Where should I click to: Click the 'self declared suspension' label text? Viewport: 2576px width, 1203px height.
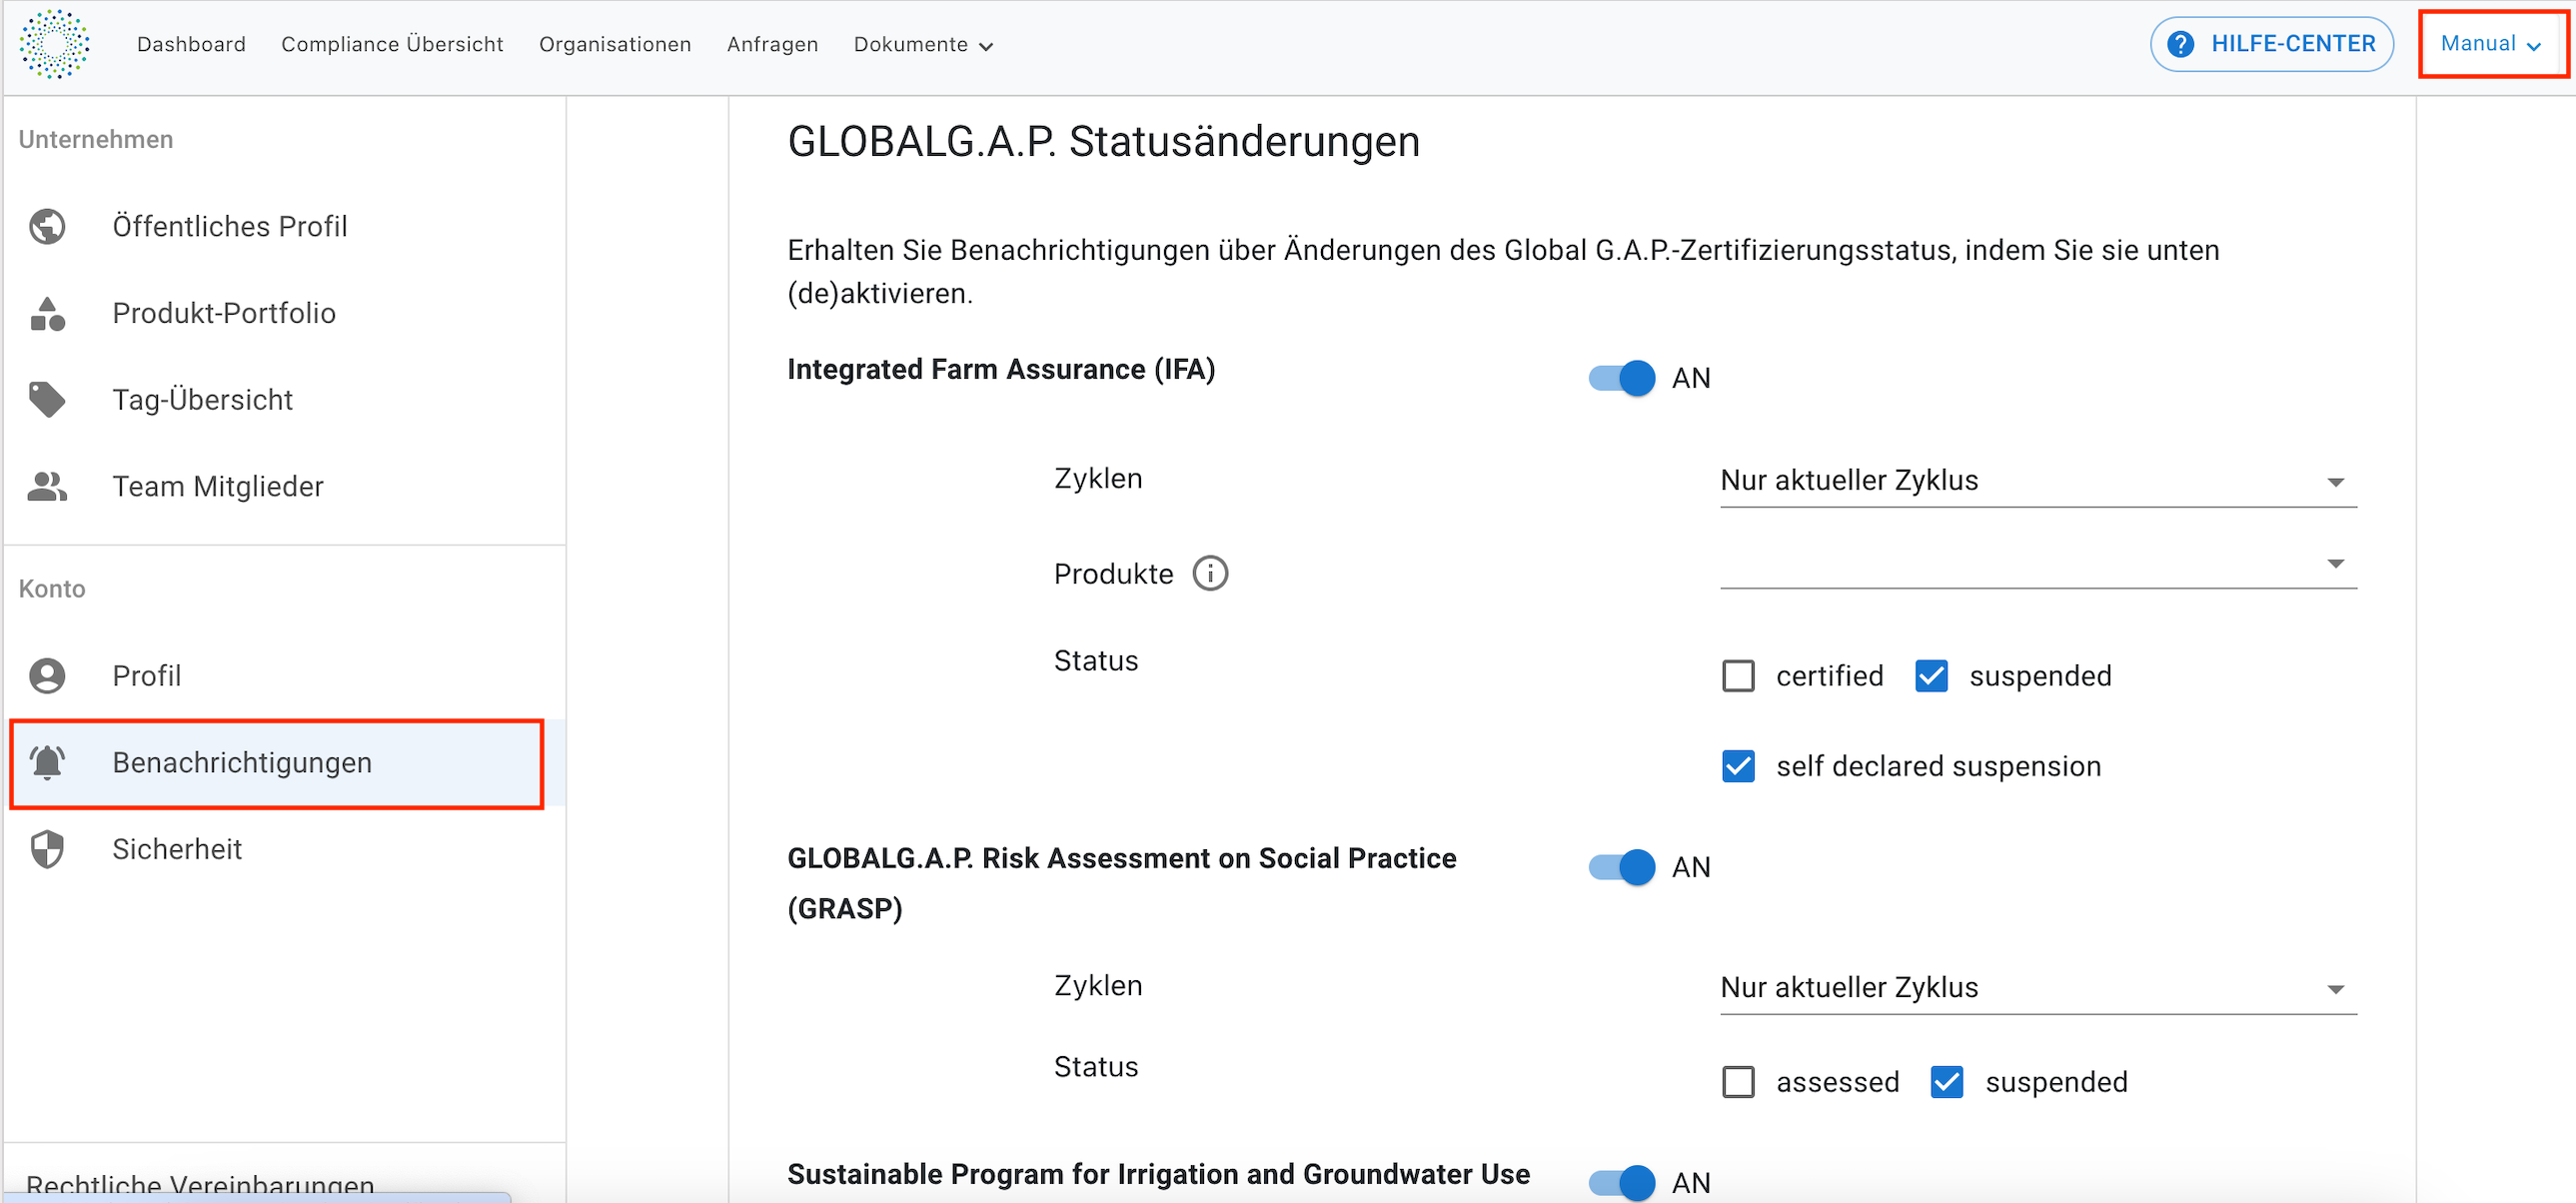click(x=1938, y=767)
